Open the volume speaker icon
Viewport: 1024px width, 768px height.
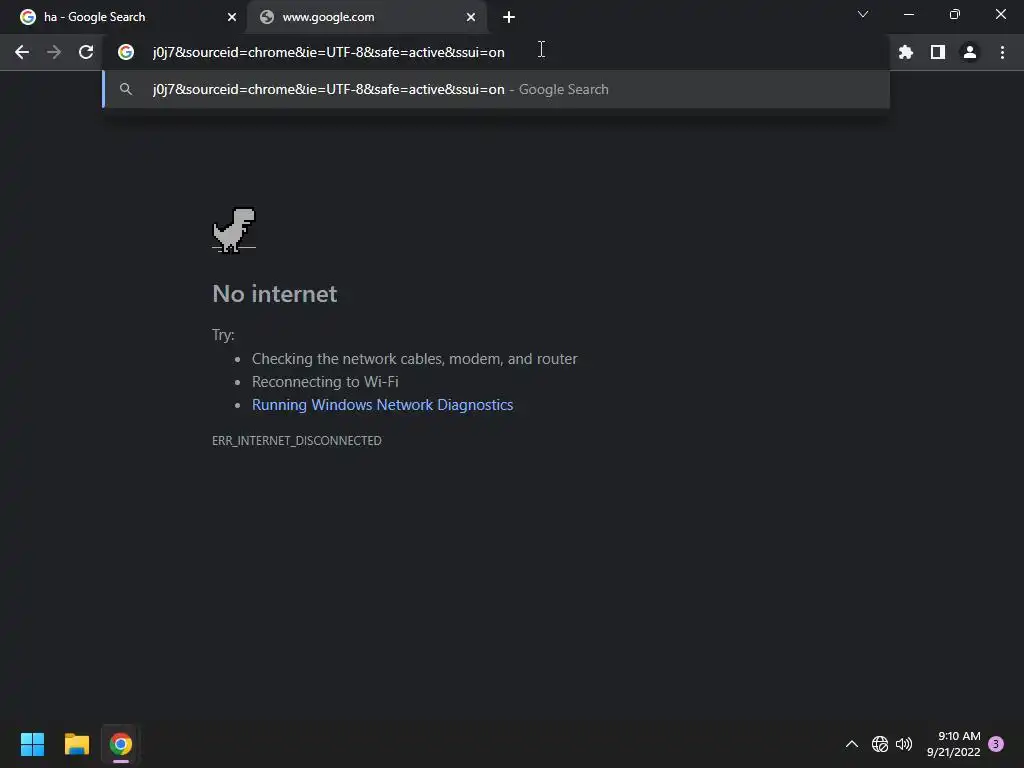[904, 744]
